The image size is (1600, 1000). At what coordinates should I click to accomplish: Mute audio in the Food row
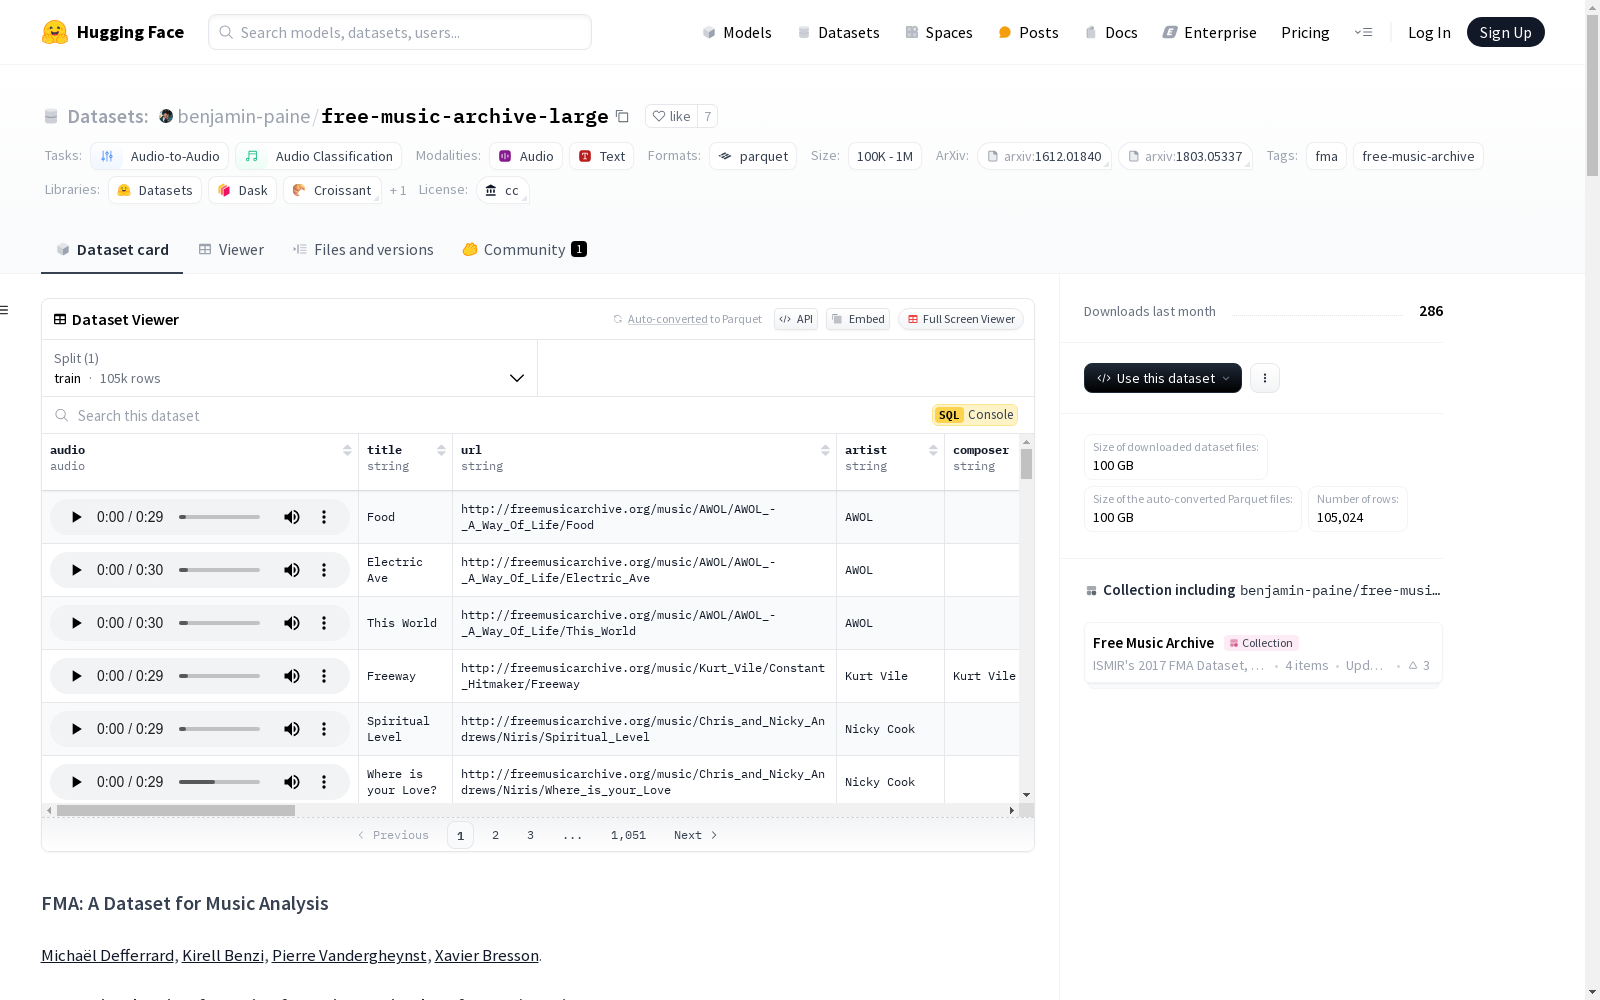click(292, 517)
